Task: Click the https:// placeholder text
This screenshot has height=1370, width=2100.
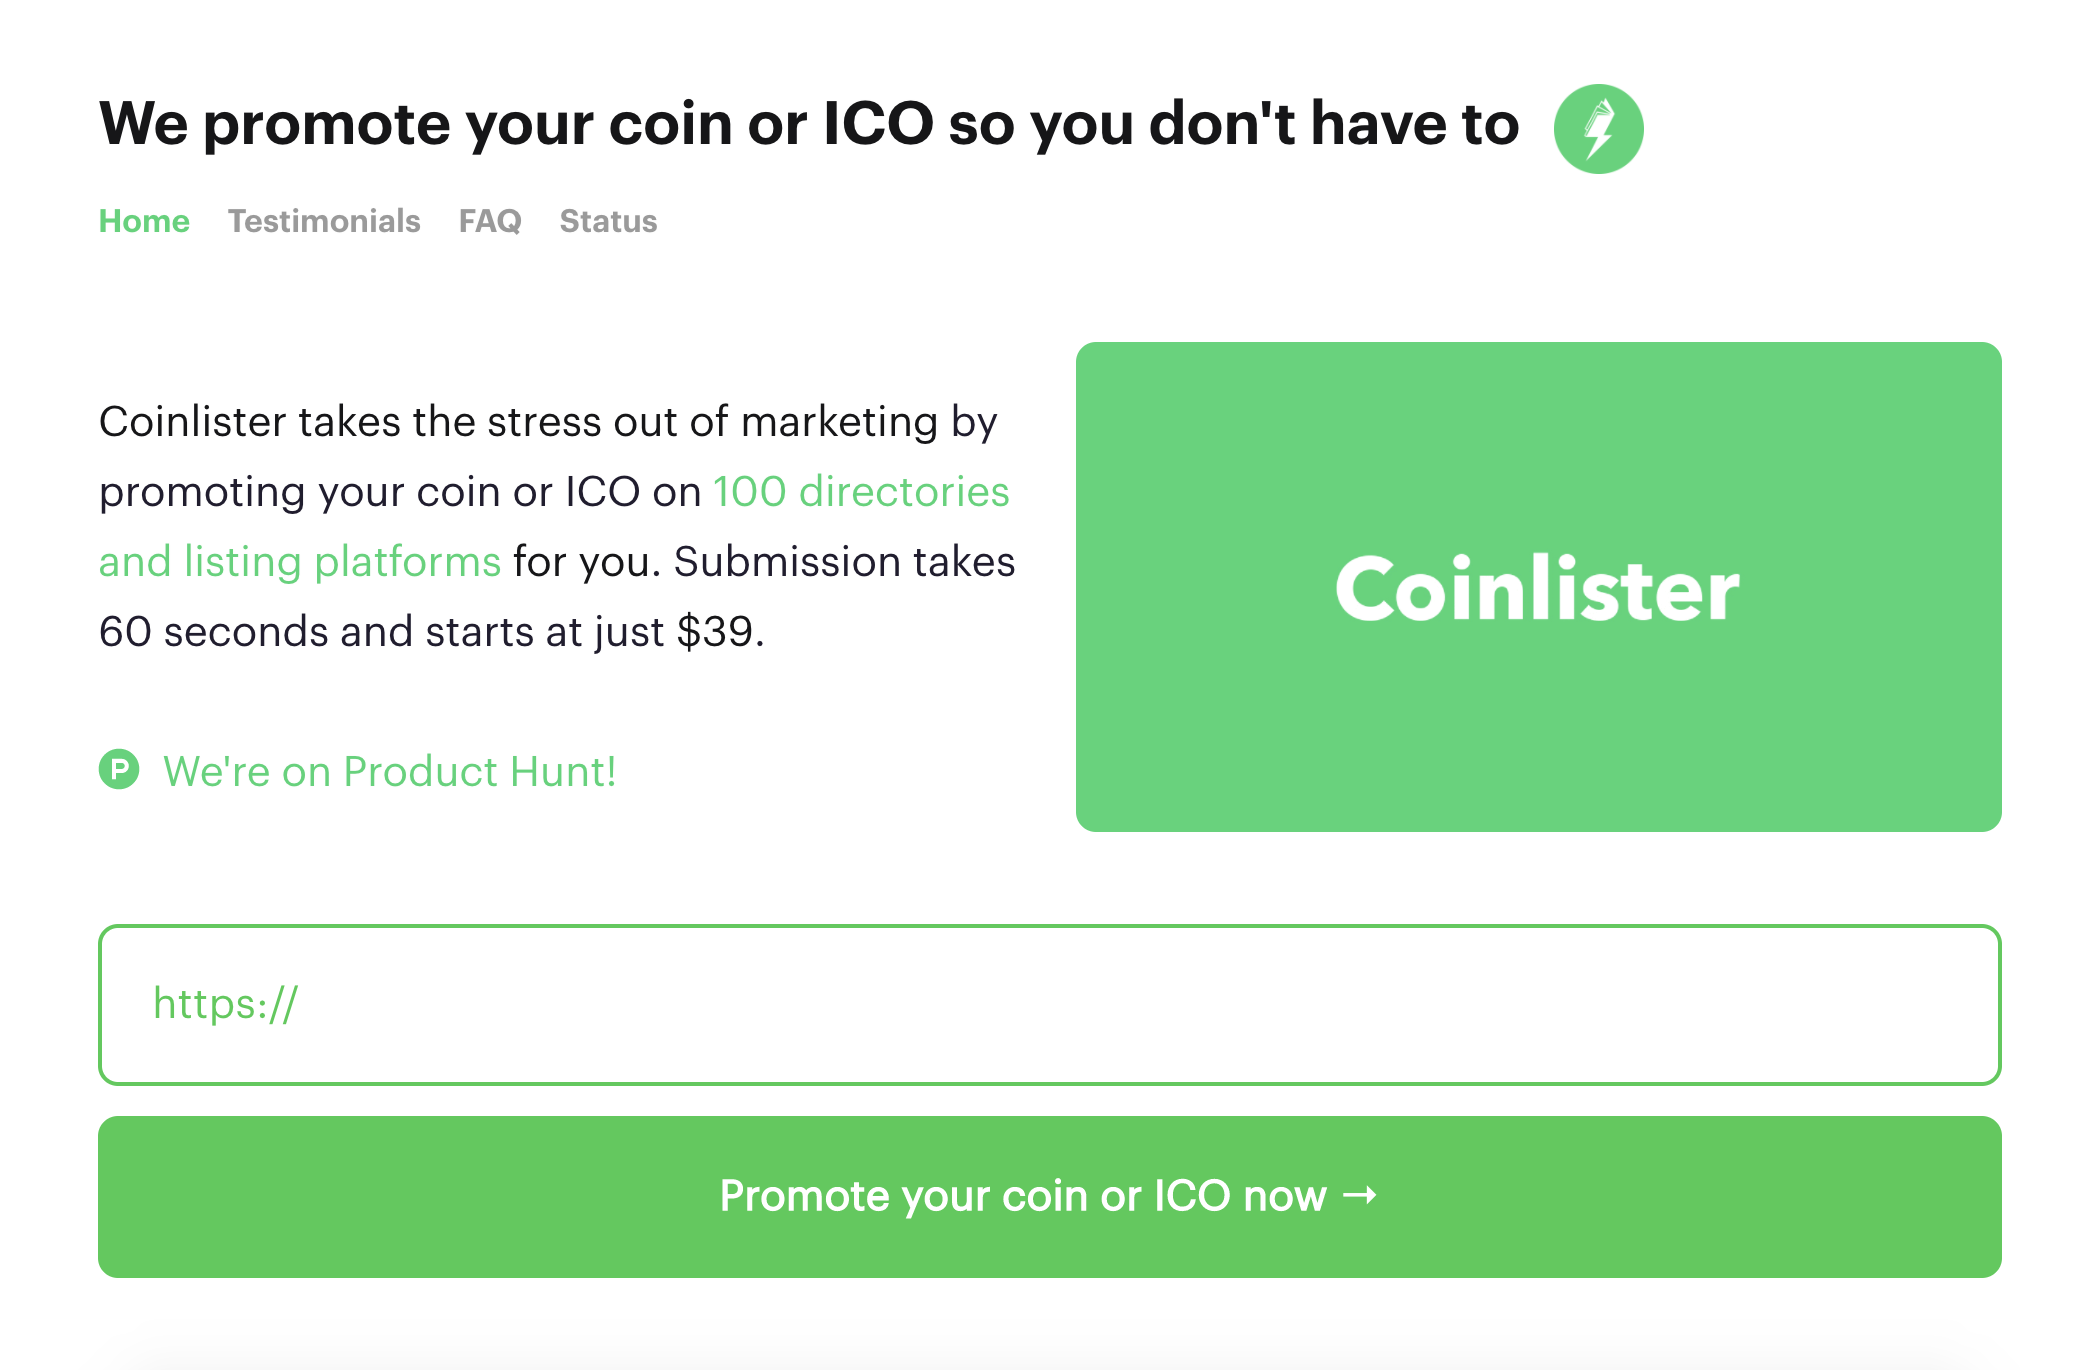Action: 225,1003
